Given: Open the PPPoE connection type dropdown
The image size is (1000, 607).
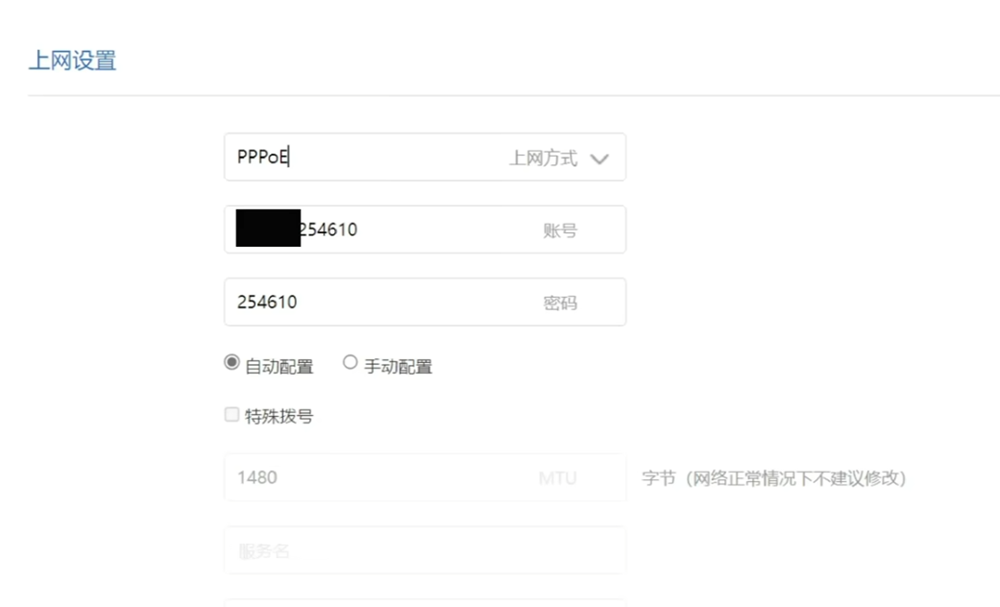Looking at the screenshot, I should pos(425,157).
